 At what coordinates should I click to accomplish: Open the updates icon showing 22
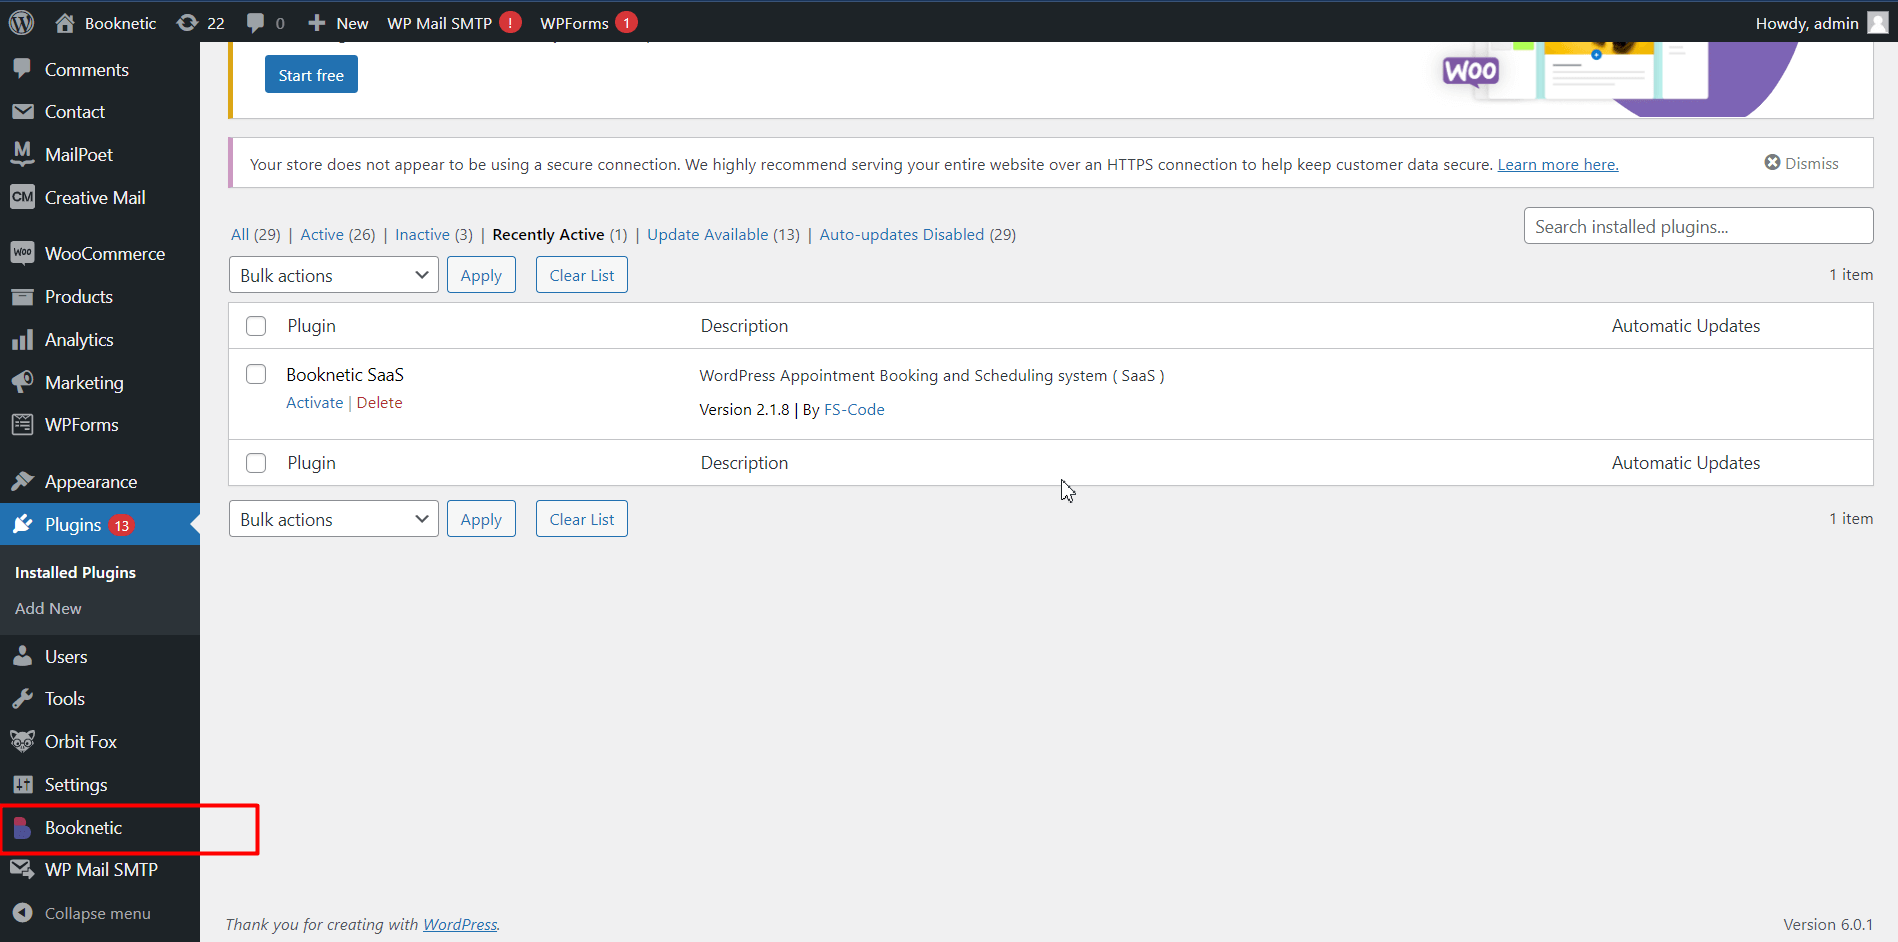187,22
